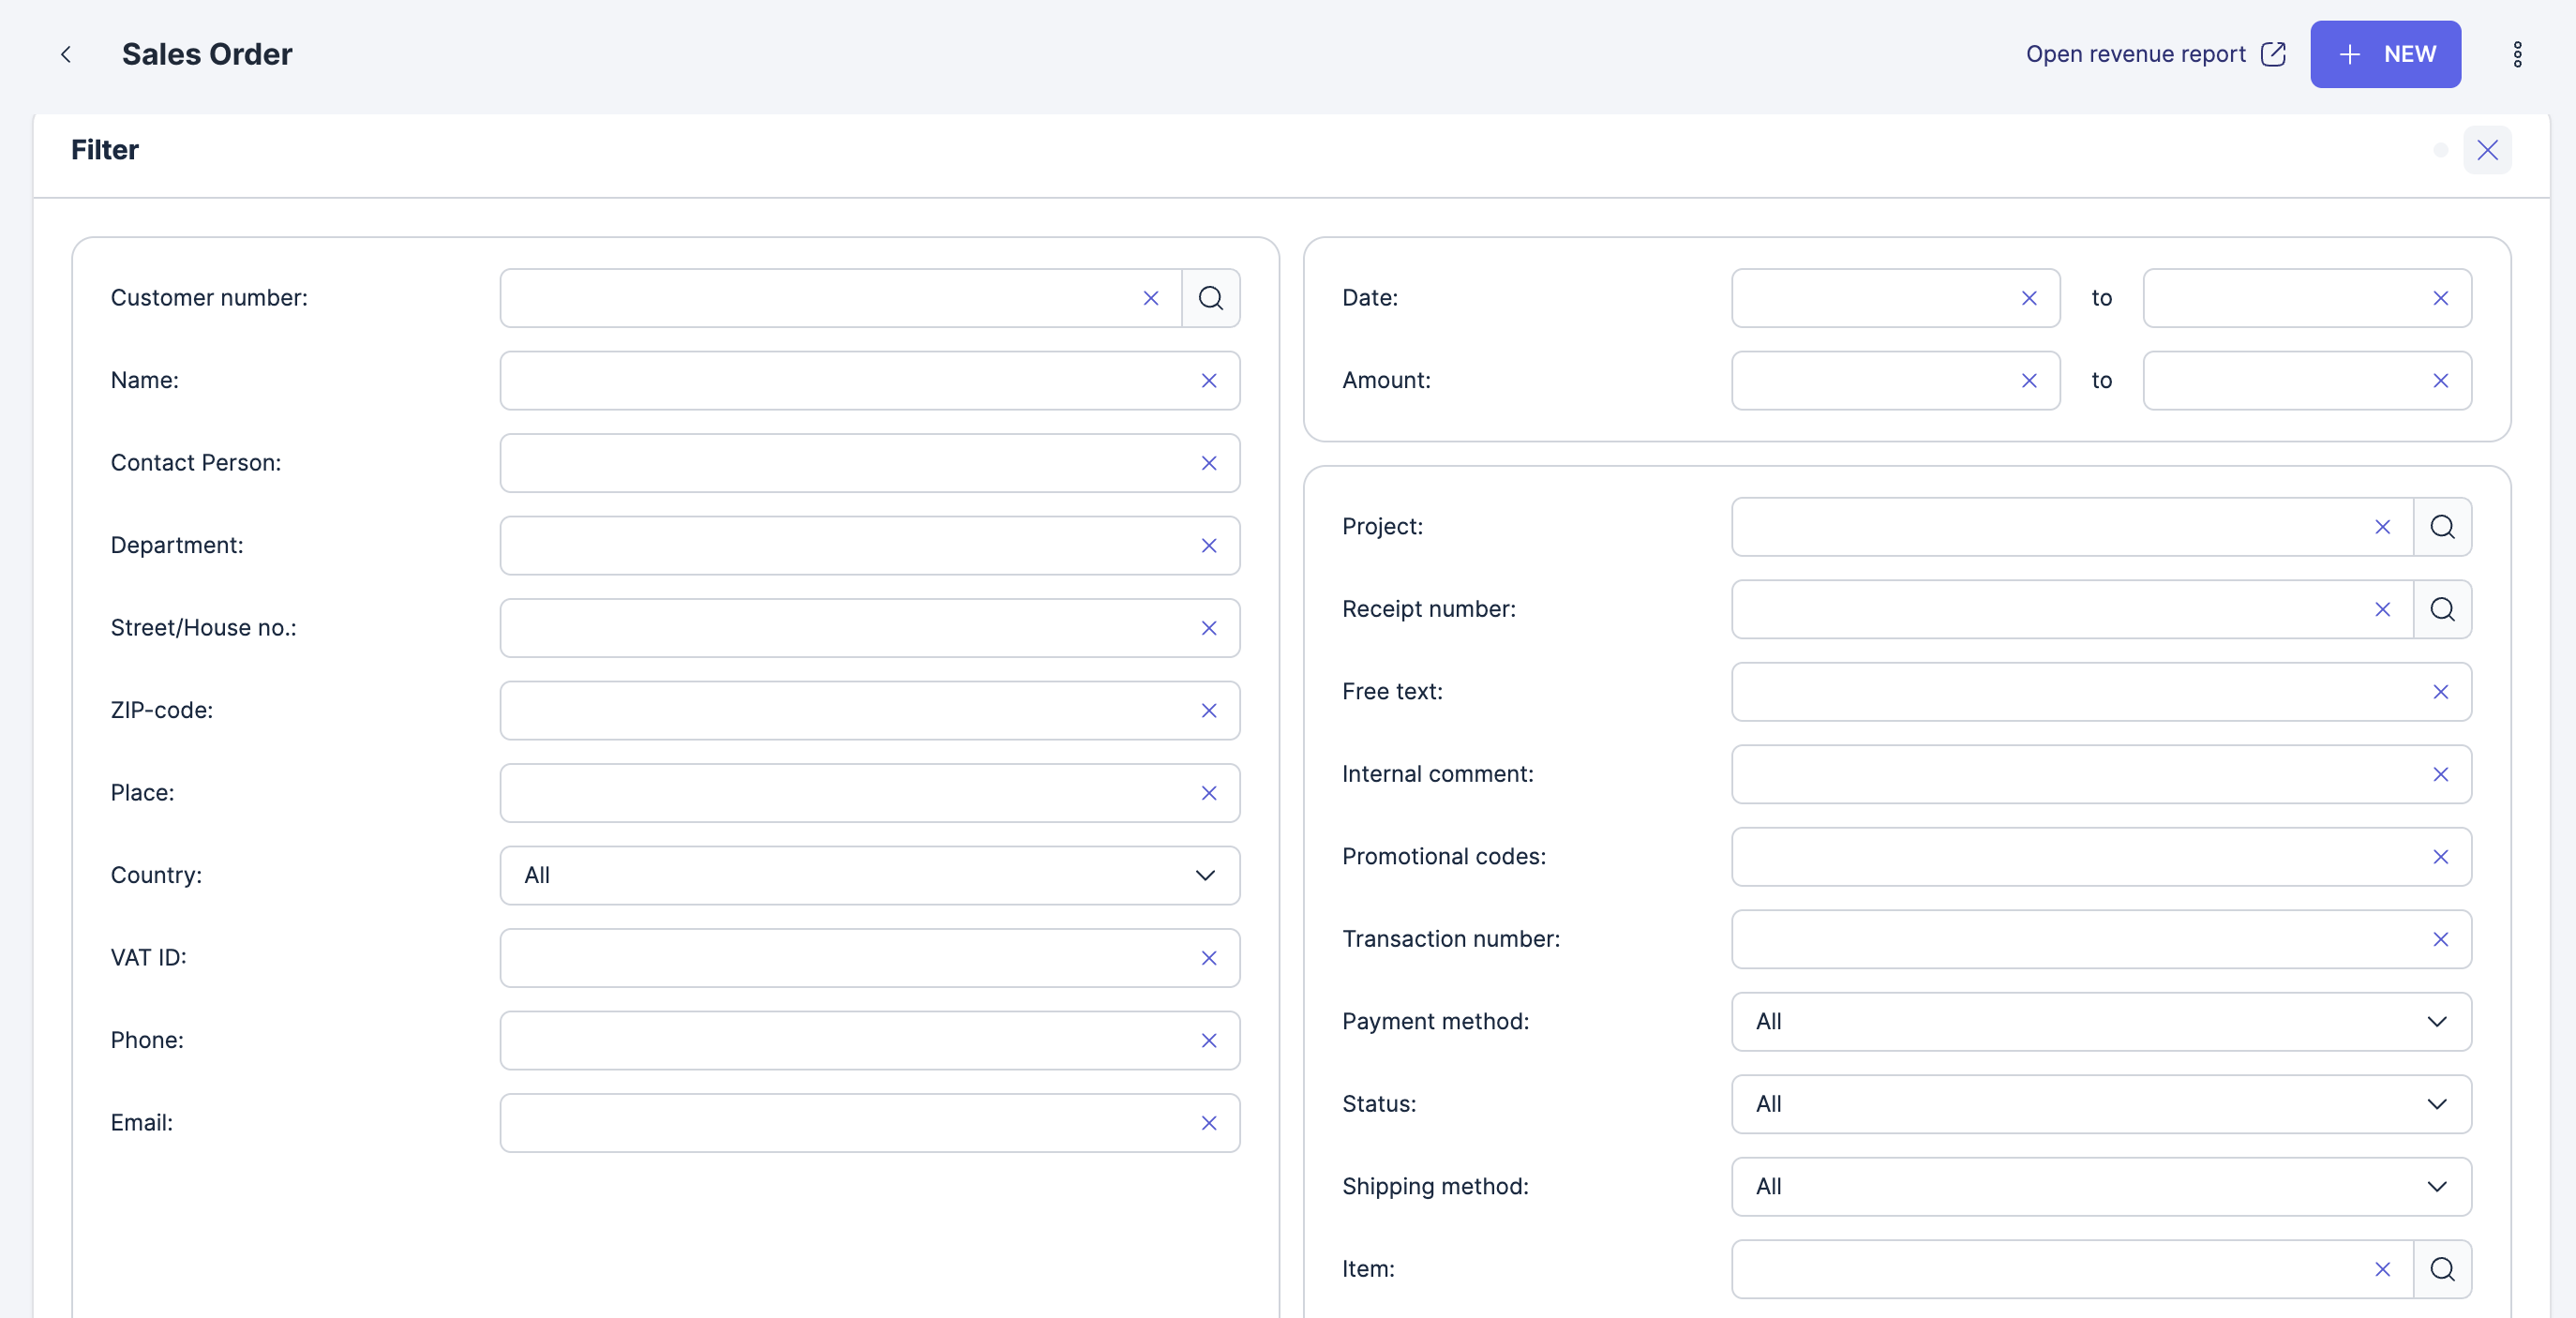Image resolution: width=2576 pixels, height=1318 pixels.
Task: Clear the Date from field
Action: click(x=2028, y=298)
